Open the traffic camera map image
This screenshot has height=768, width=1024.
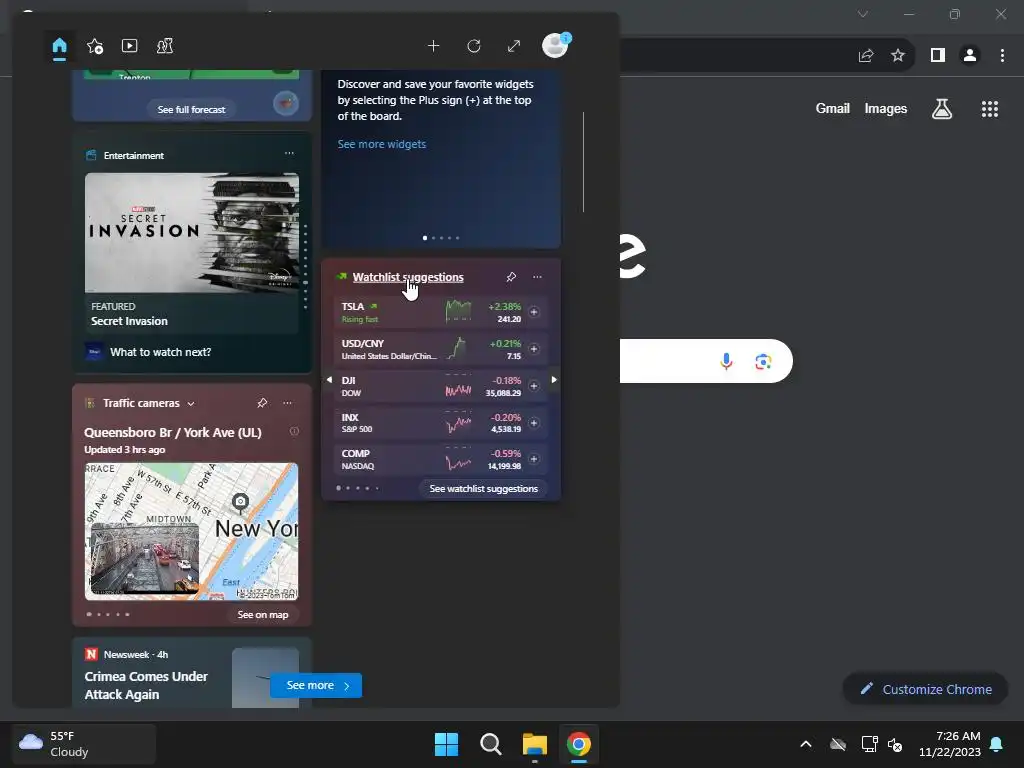click(x=191, y=532)
